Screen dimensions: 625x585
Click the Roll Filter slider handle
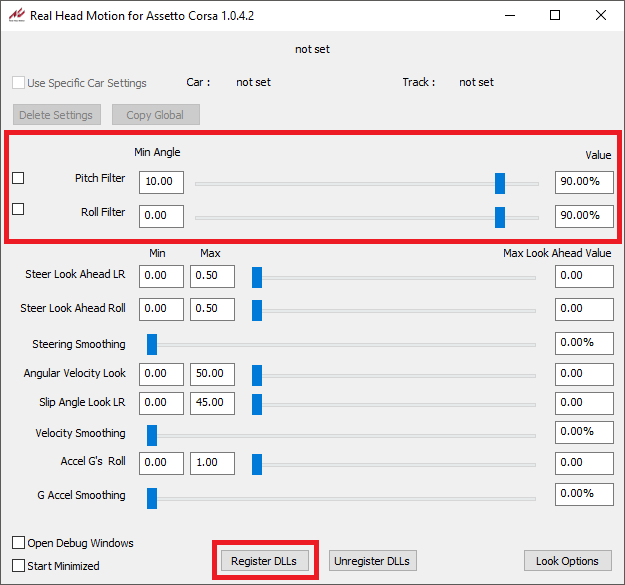tap(500, 217)
